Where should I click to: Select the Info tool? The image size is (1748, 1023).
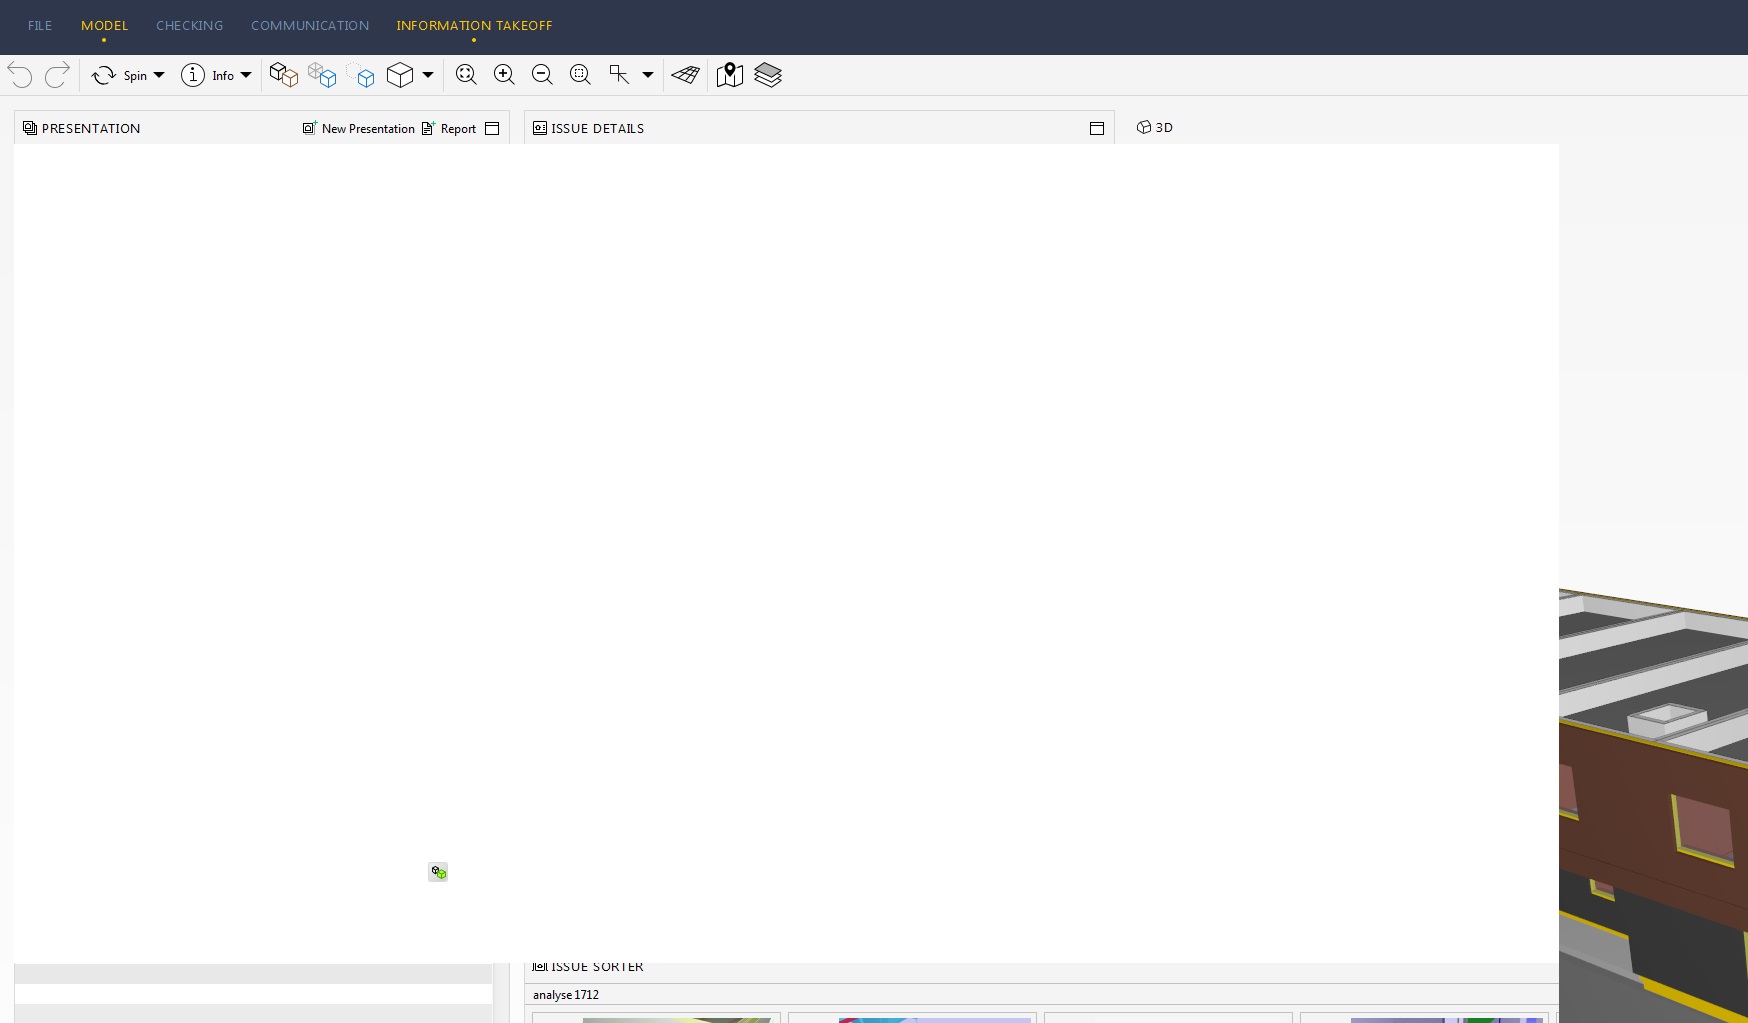tap(207, 75)
